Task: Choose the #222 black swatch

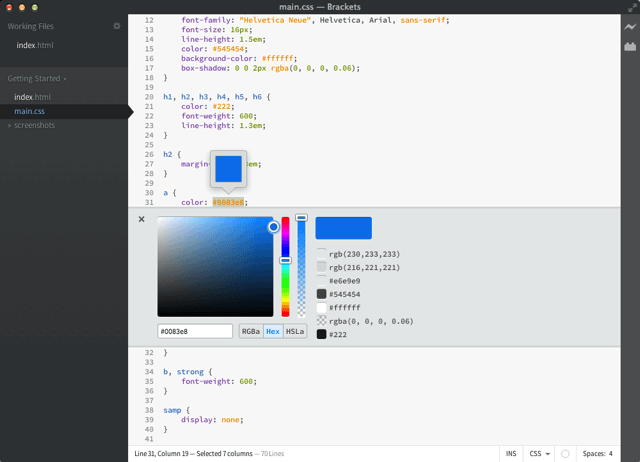Action: pyautogui.click(x=321, y=334)
